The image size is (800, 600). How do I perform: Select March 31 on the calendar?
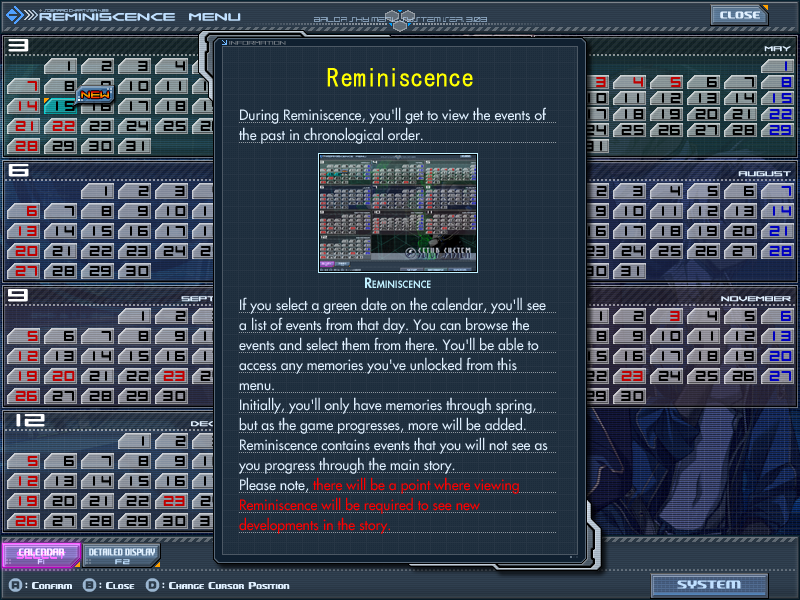[x=135, y=146]
